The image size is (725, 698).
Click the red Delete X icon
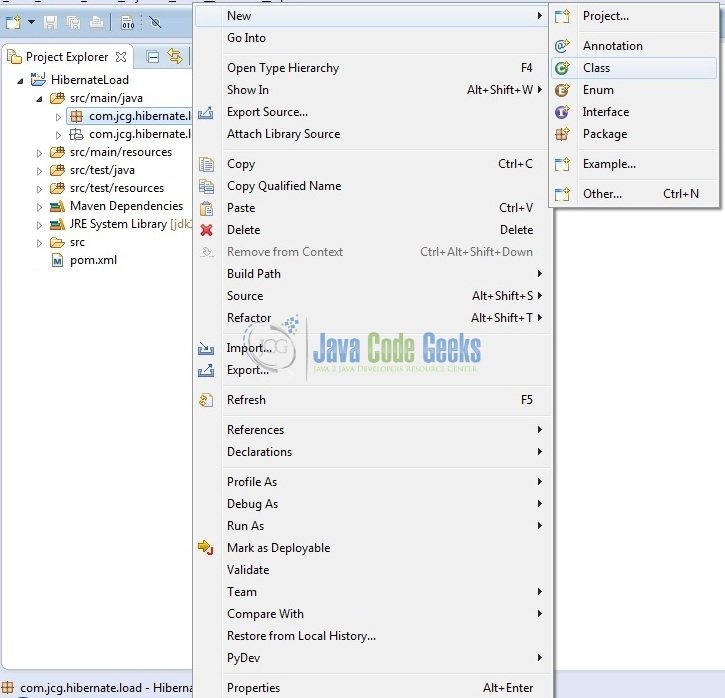[206, 230]
